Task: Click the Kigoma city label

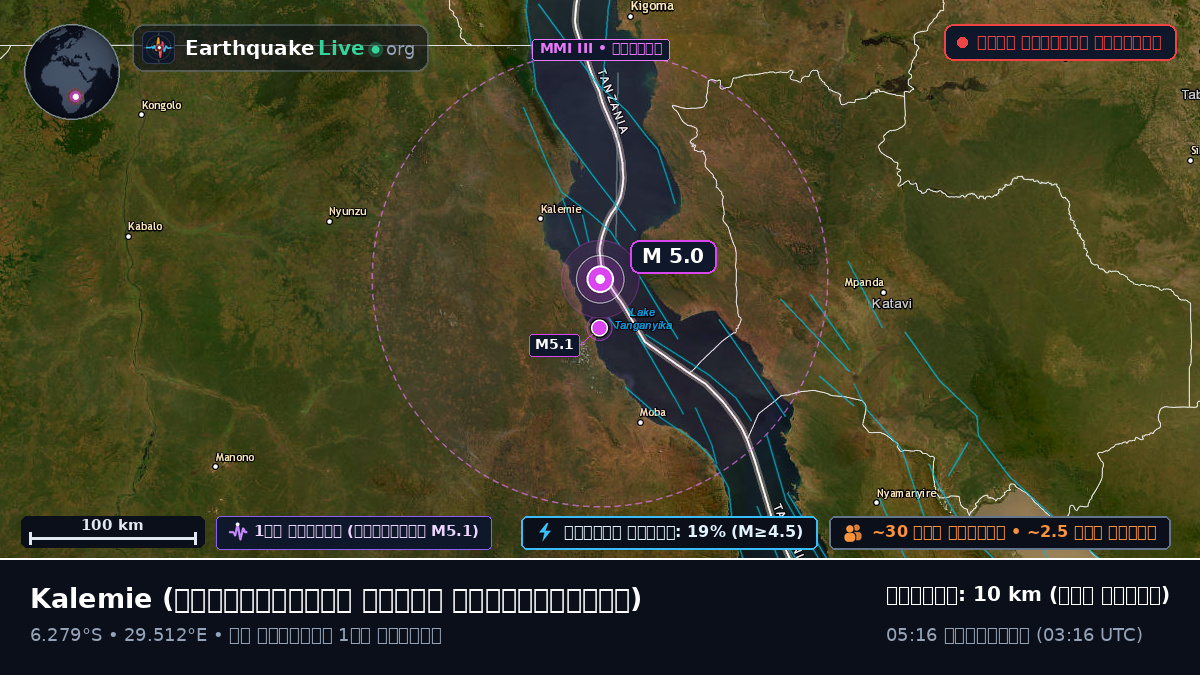Action: 651,6
